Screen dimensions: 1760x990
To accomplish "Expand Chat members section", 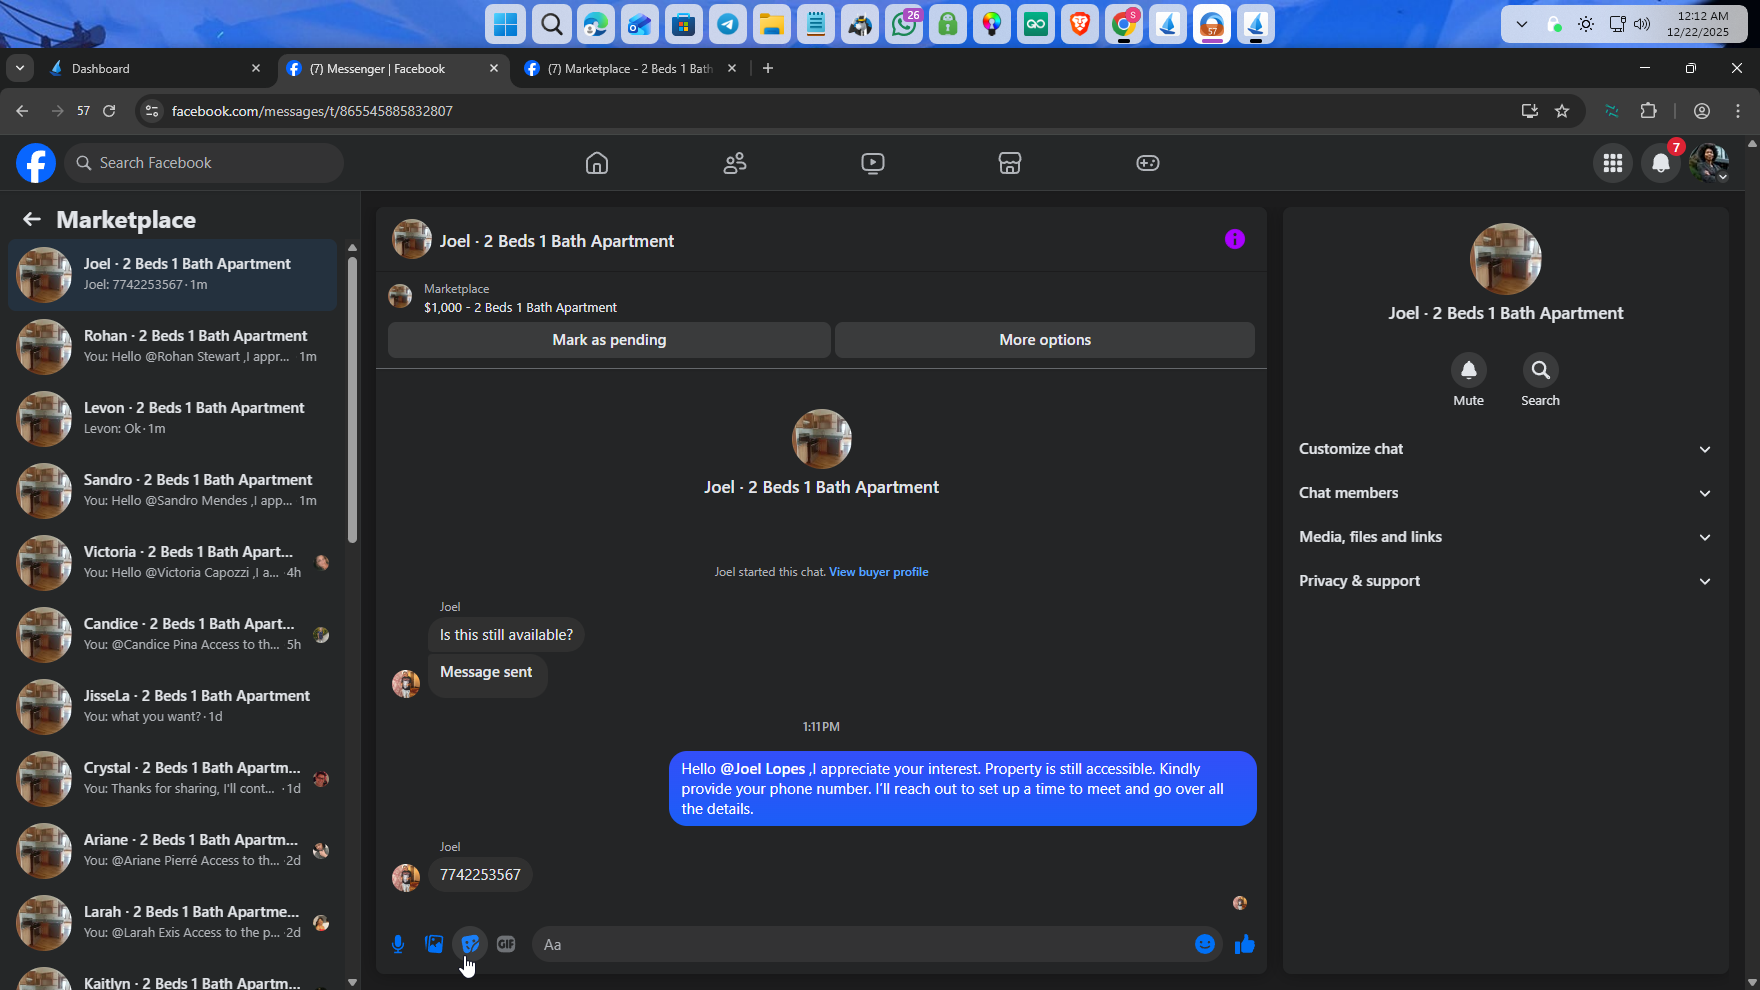I will coord(1505,493).
